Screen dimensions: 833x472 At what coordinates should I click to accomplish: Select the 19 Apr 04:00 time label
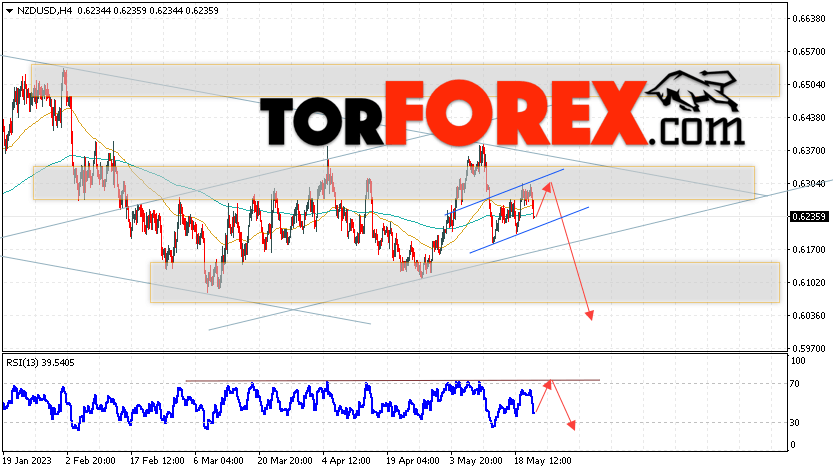click(413, 460)
